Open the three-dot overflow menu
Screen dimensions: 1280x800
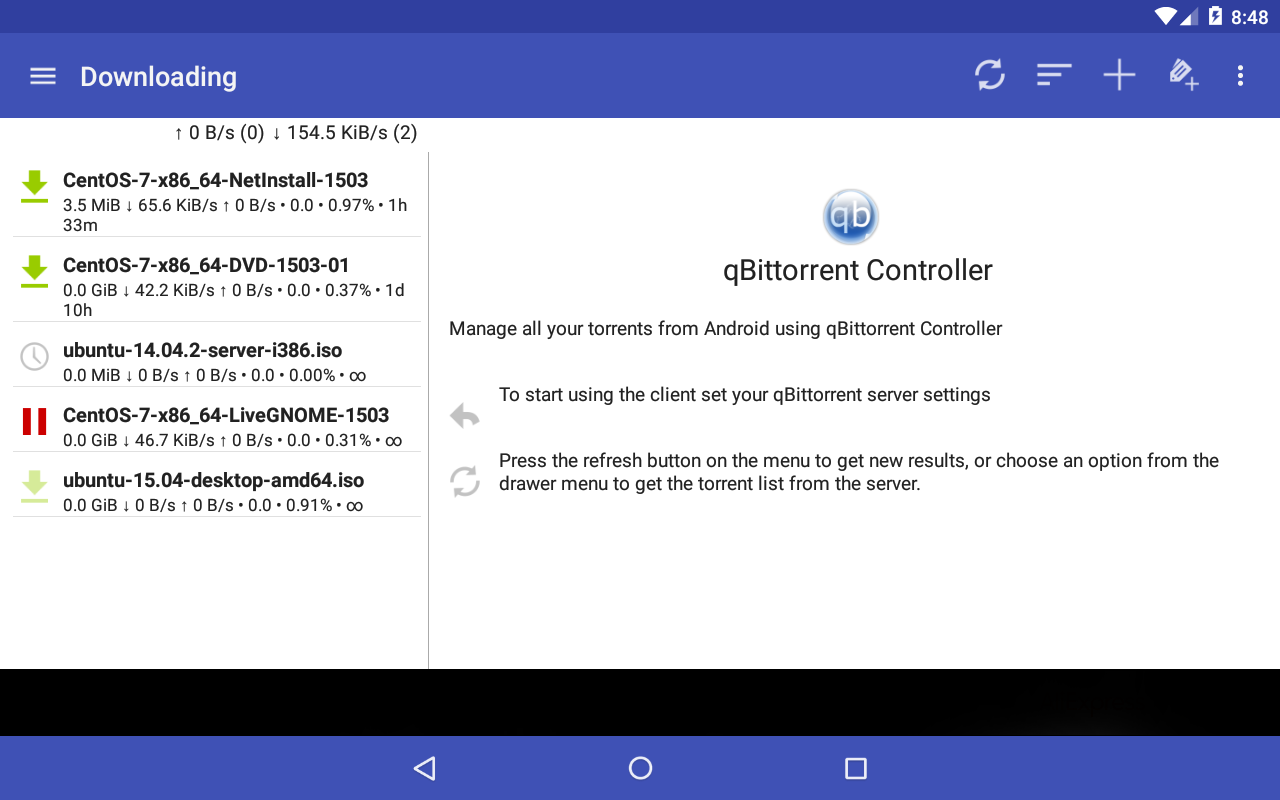point(1240,75)
